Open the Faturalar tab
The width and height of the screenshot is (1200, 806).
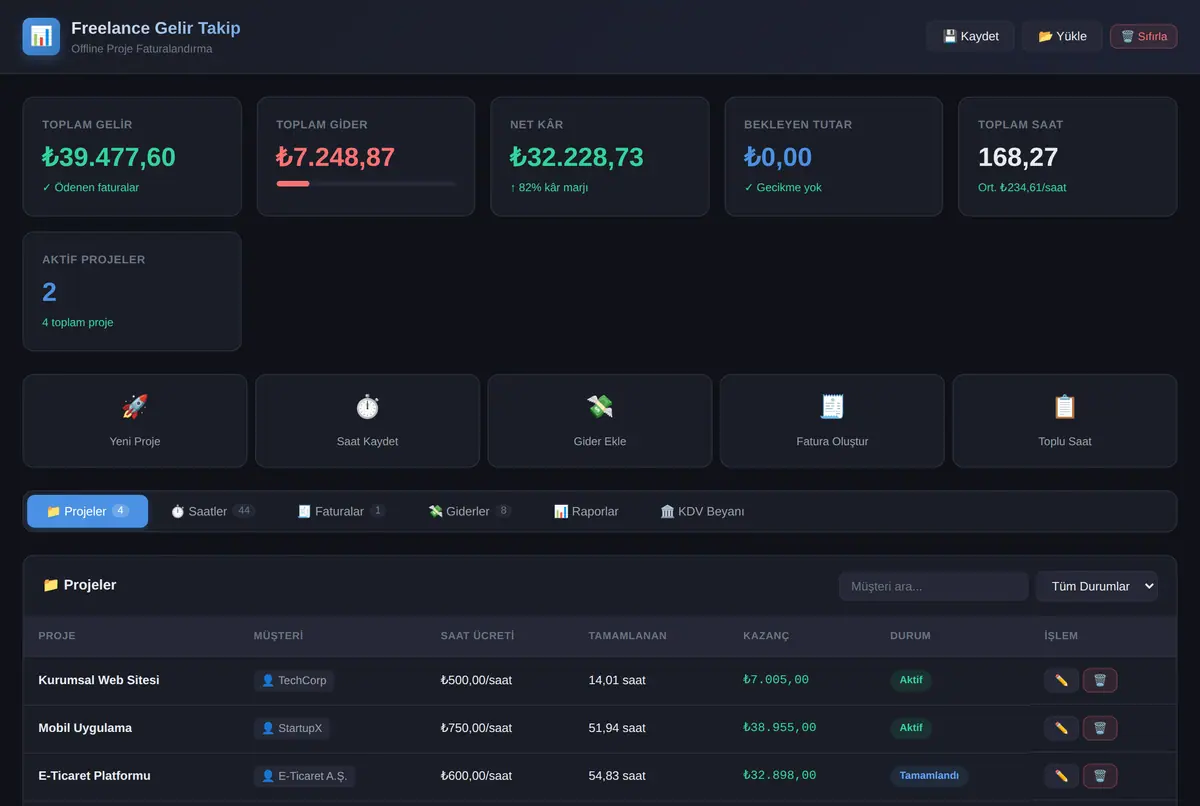pos(341,511)
